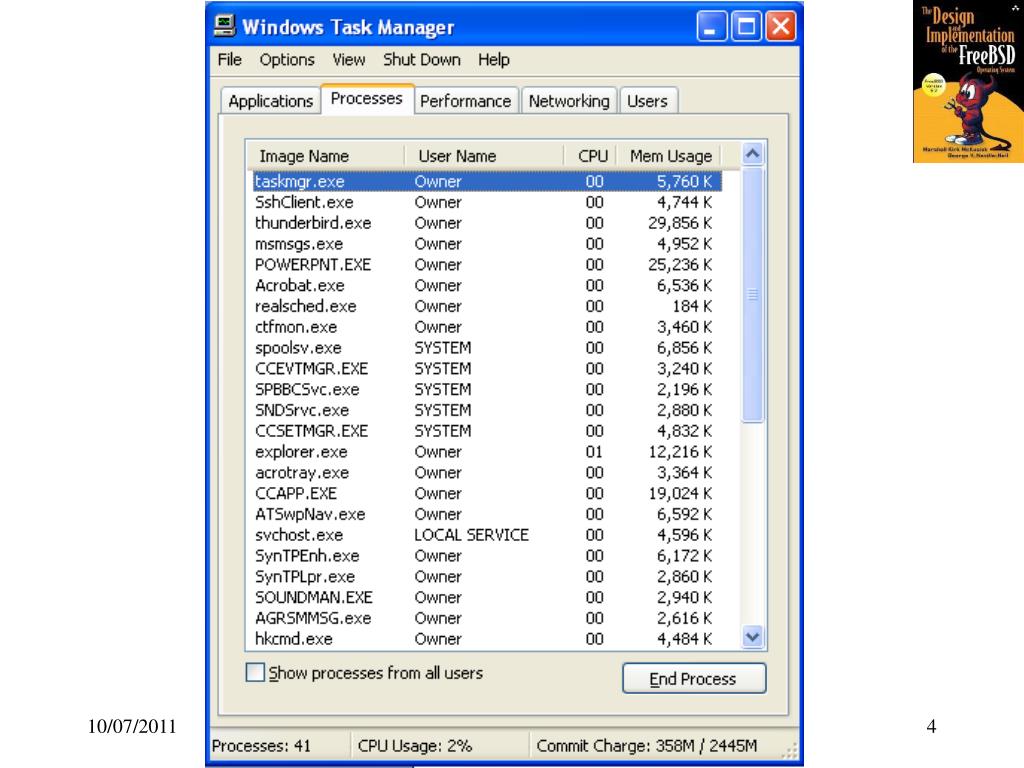Open the Applications tab
Screen dimensions: 1024x768
270,101
